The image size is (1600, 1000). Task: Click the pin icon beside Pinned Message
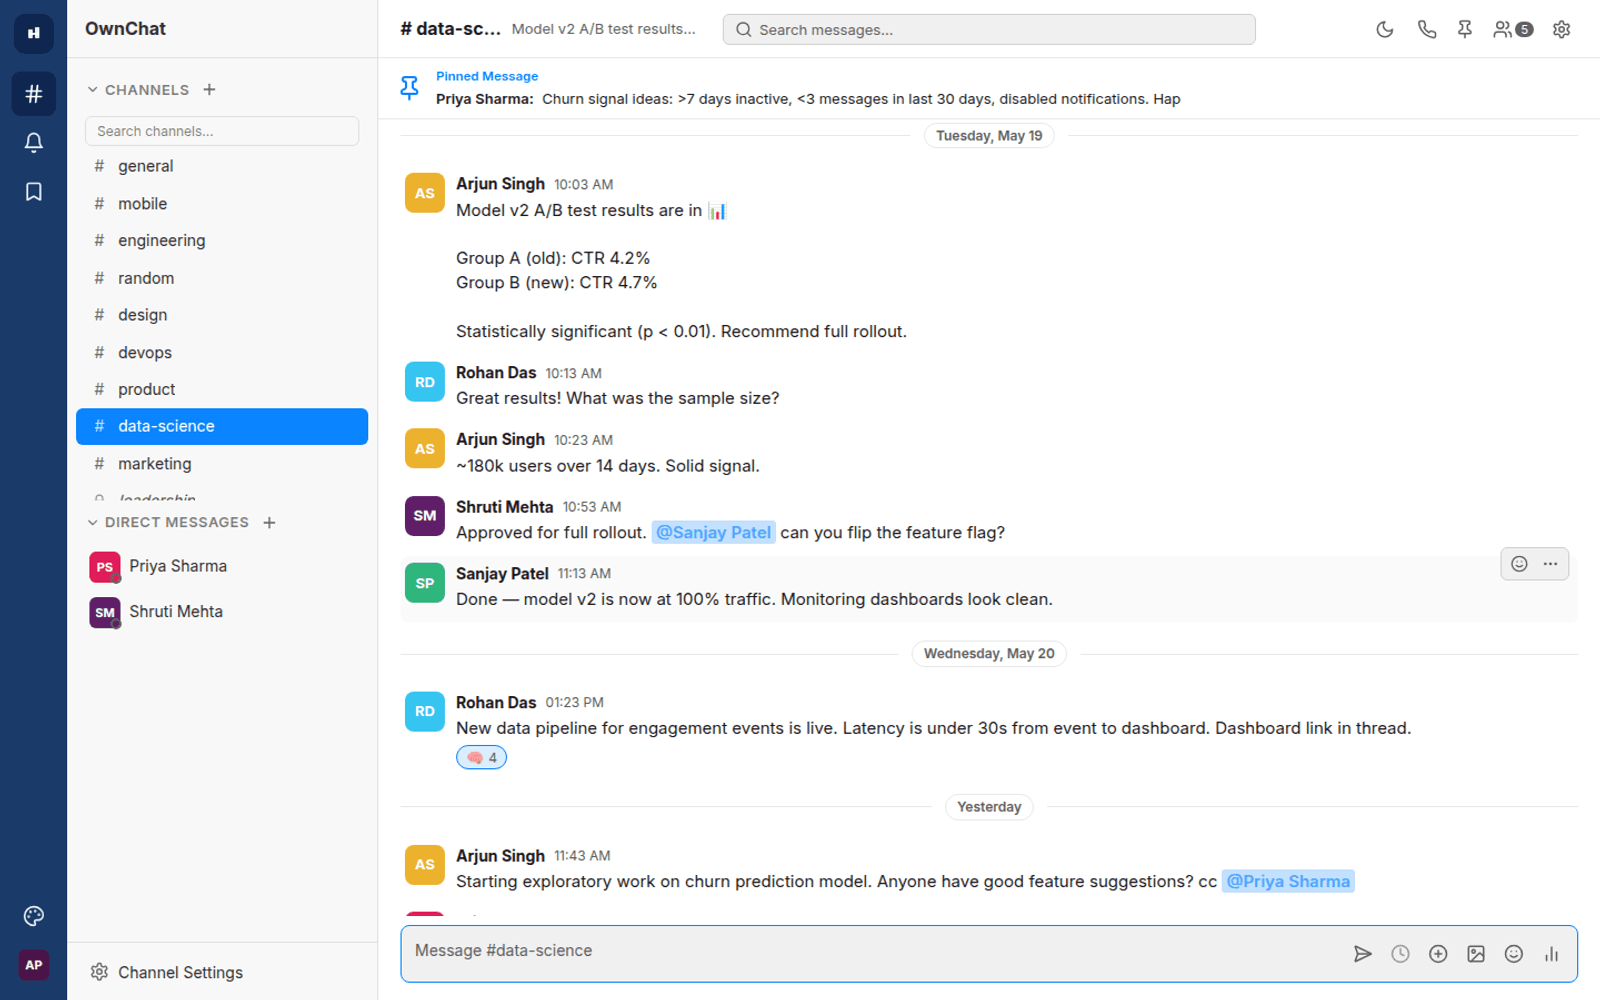[x=409, y=88]
